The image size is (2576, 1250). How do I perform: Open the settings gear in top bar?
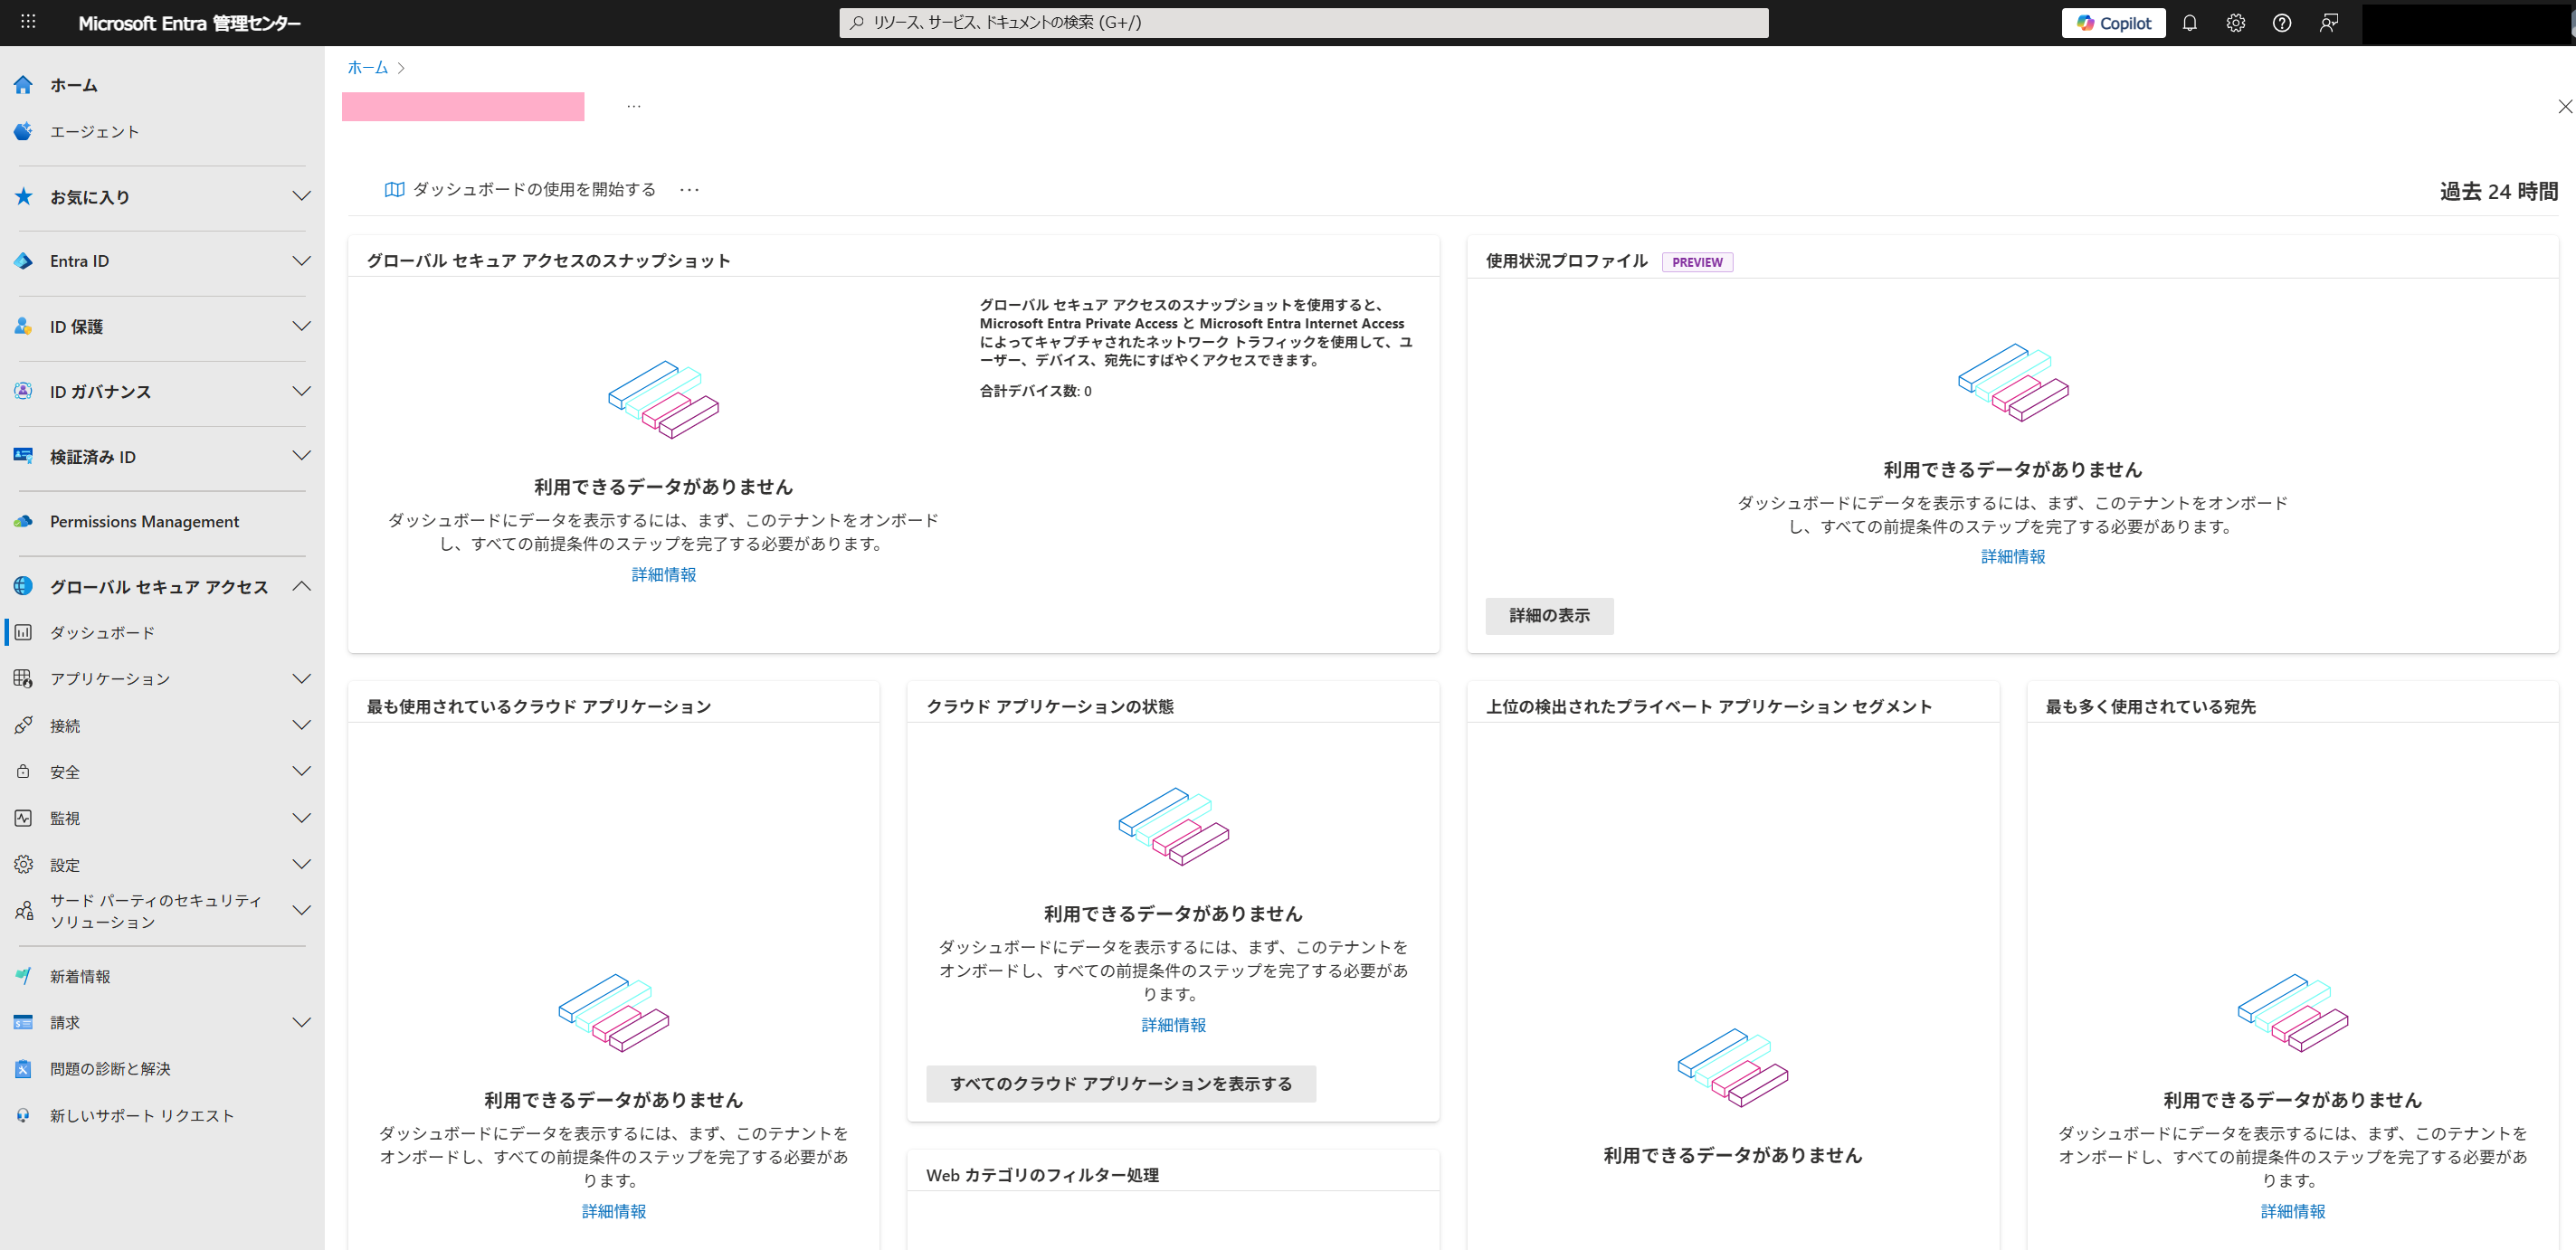coord(2235,23)
